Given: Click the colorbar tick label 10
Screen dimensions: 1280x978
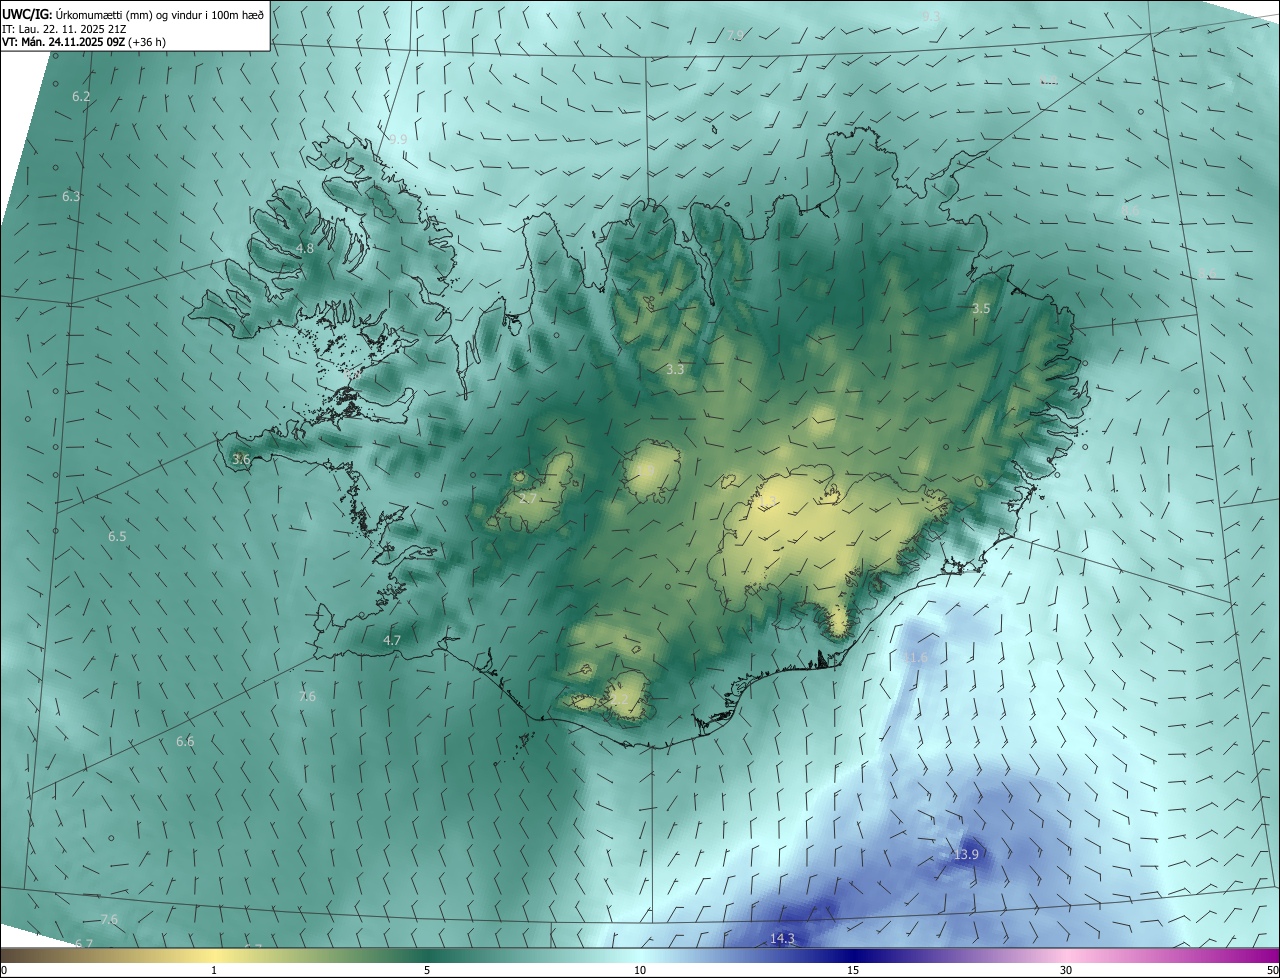Looking at the screenshot, I should [640, 970].
